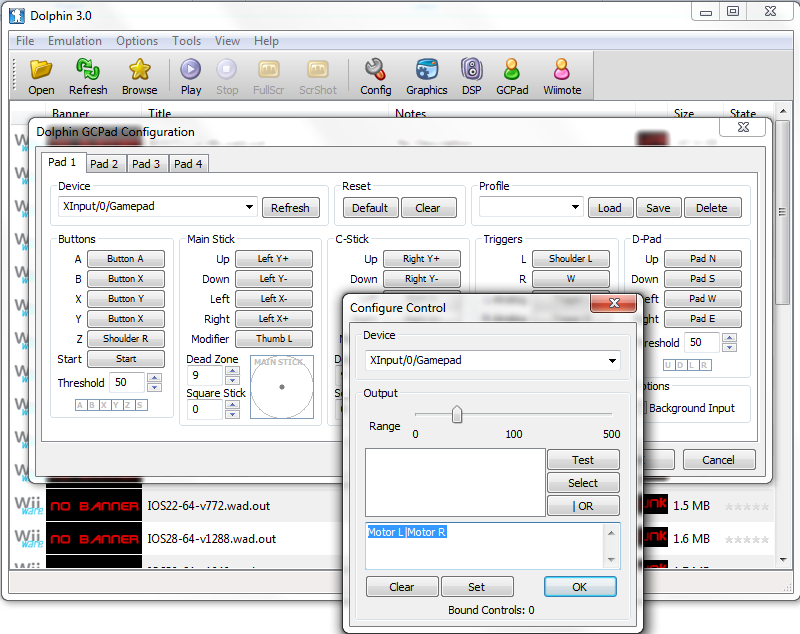Viewport: 800px width, 634px height.
Task: Close the GCPad Configuration window
Action: point(743,127)
